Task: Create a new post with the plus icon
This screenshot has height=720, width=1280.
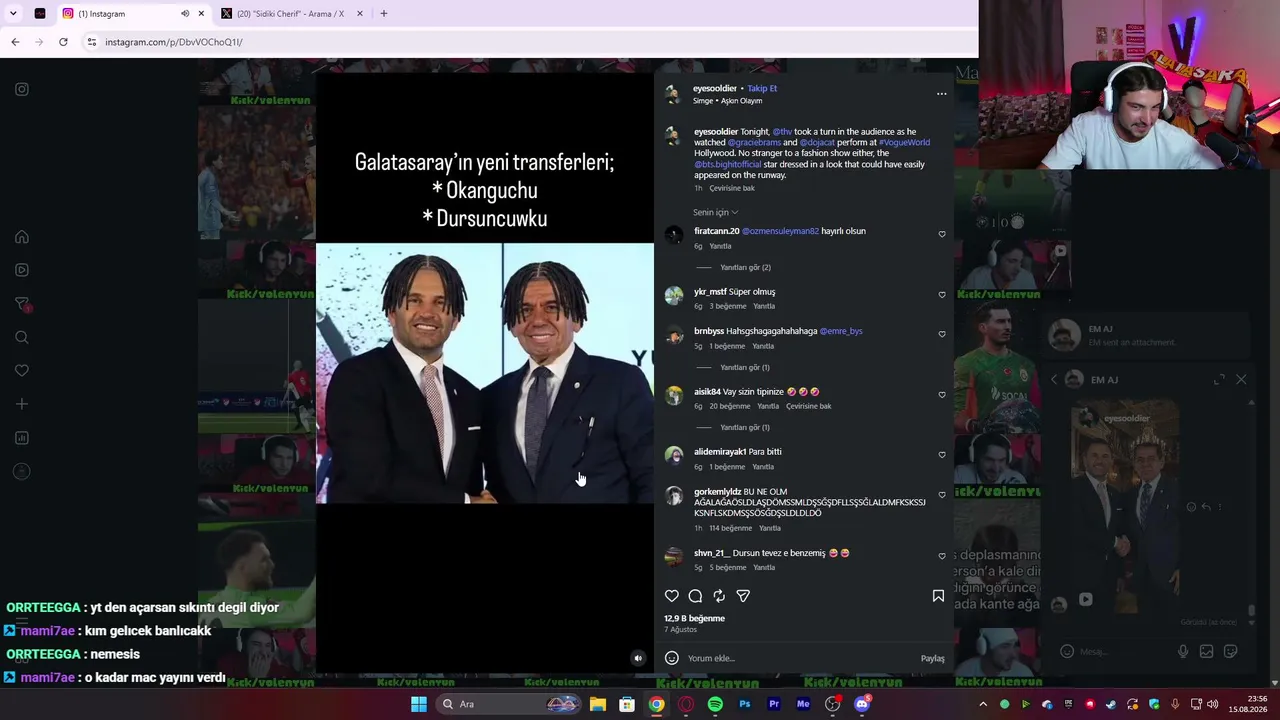Action: (x=22, y=404)
